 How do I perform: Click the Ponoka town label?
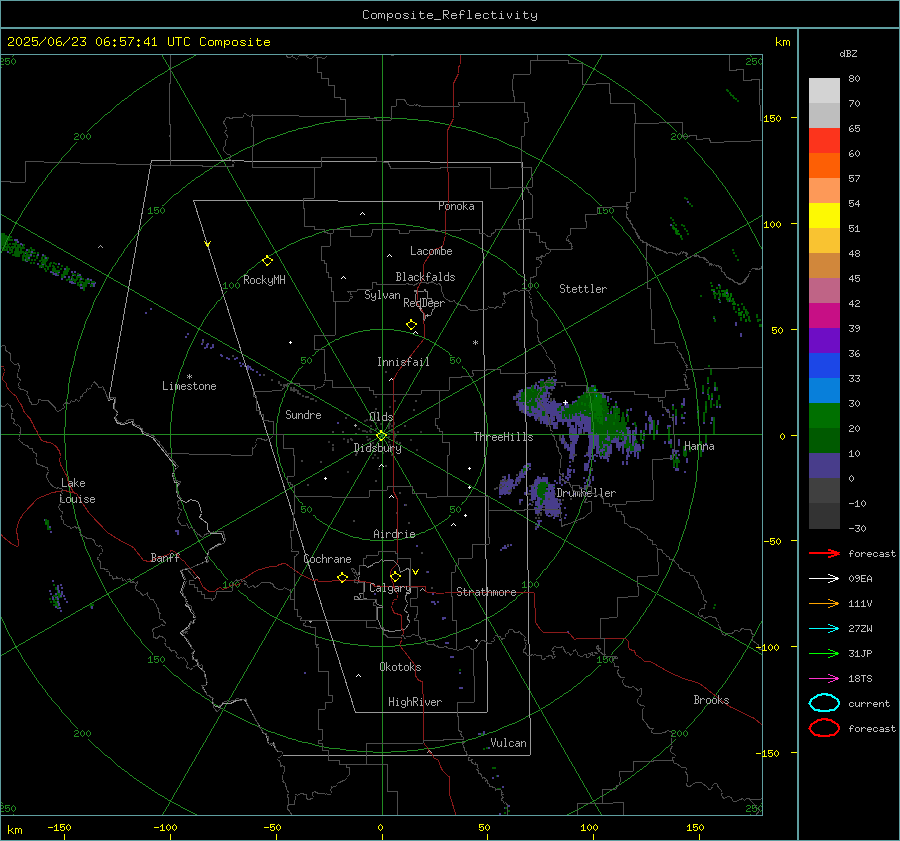pyautogui.click(x=456, y=206)
